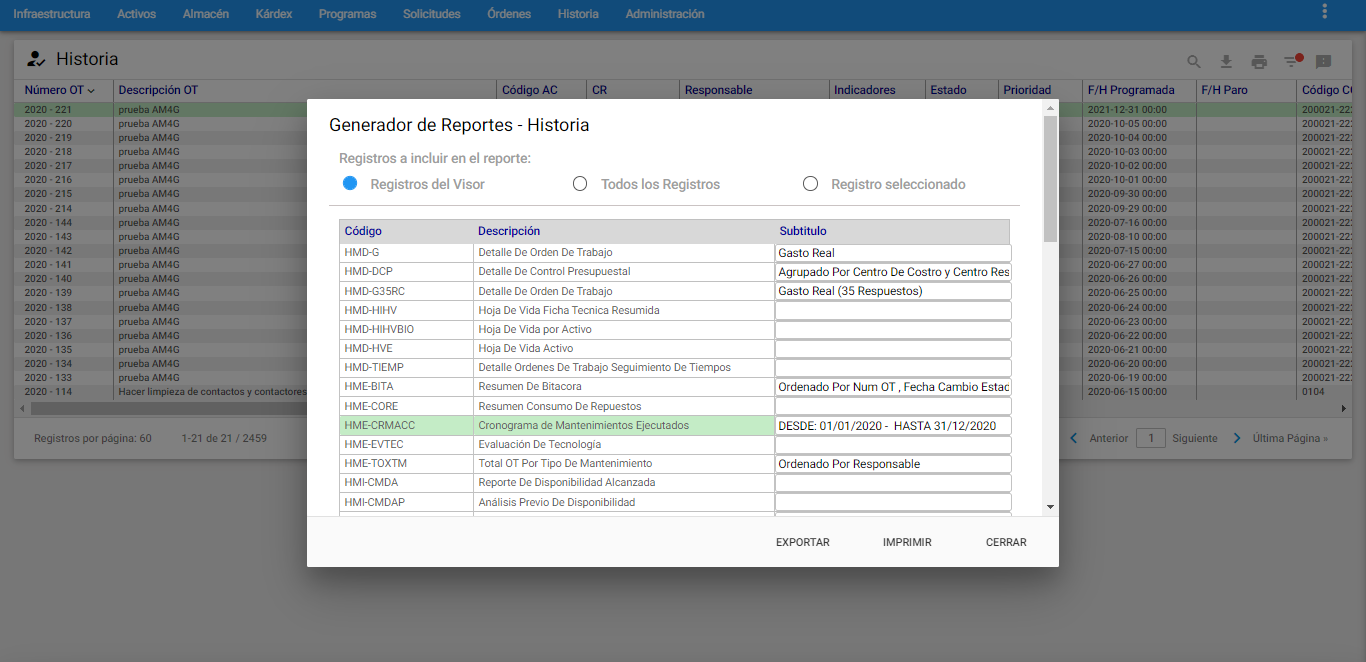This screenshot has height=662, width=1366.
Task: Select Hoja De Vida Ficha Tecnica Resumida
Action: (x=557, y=310)
